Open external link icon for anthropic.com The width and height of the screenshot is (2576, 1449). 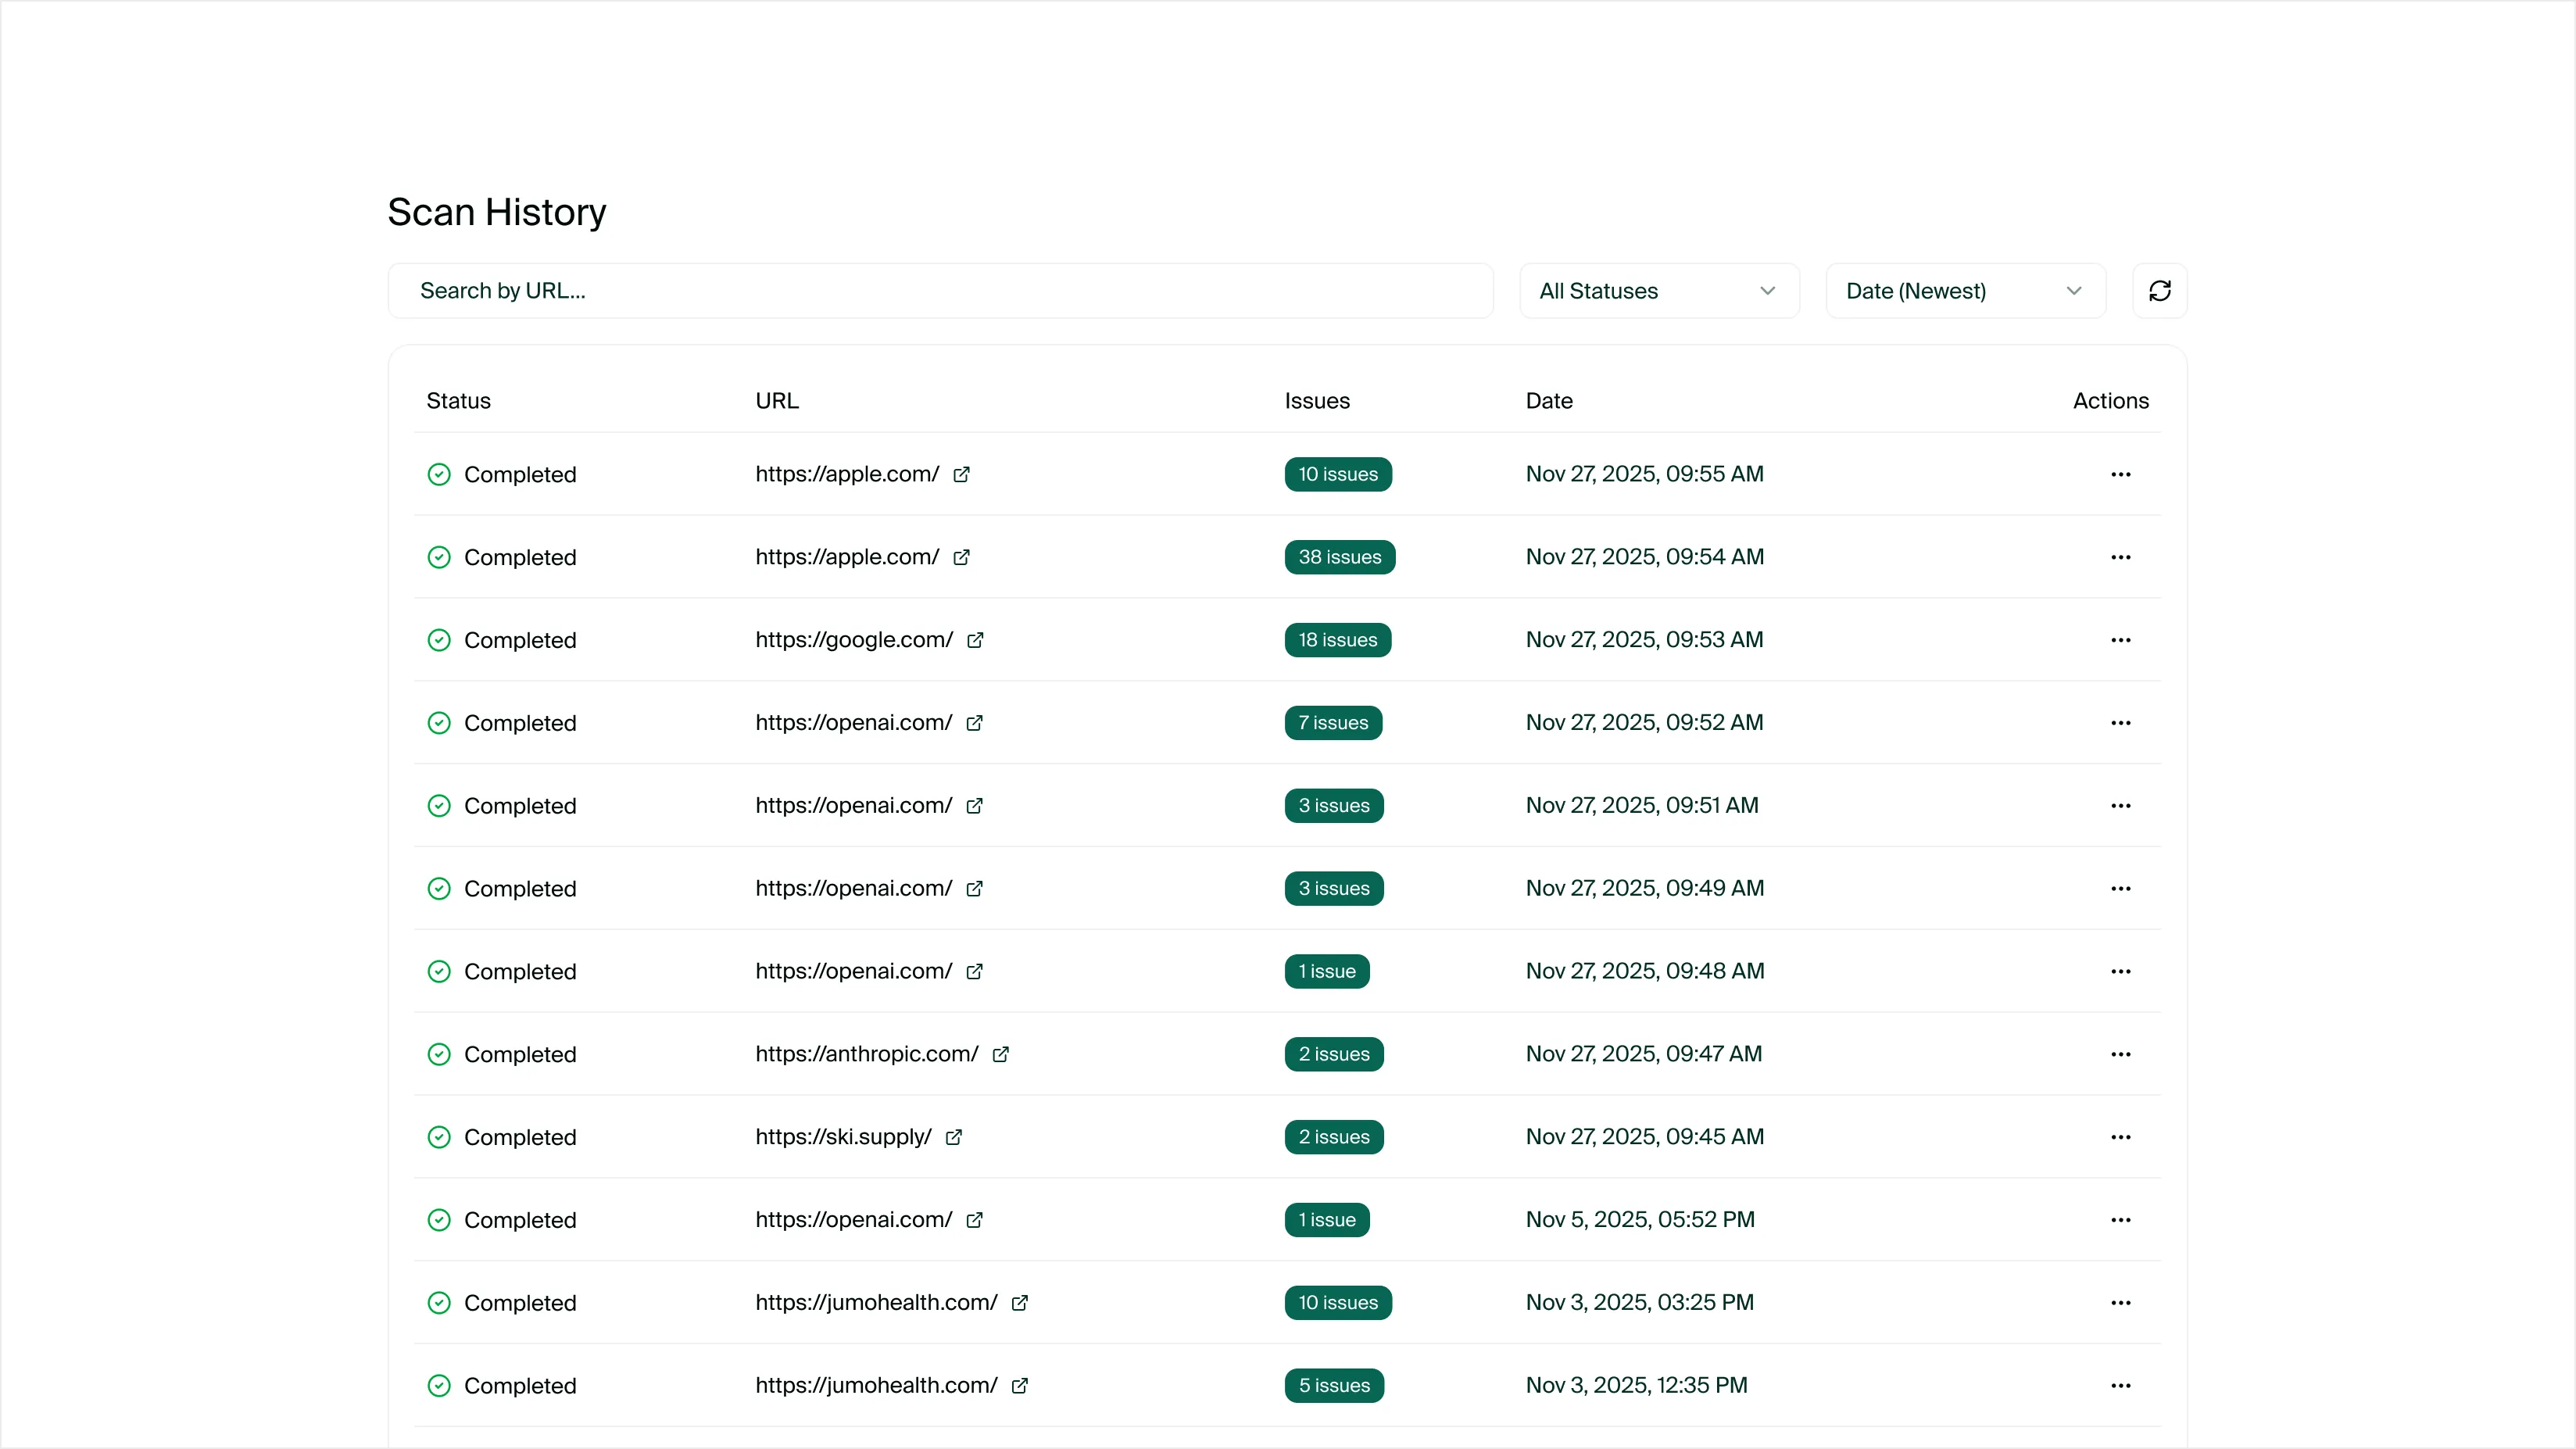[x=1000, y=1054]
